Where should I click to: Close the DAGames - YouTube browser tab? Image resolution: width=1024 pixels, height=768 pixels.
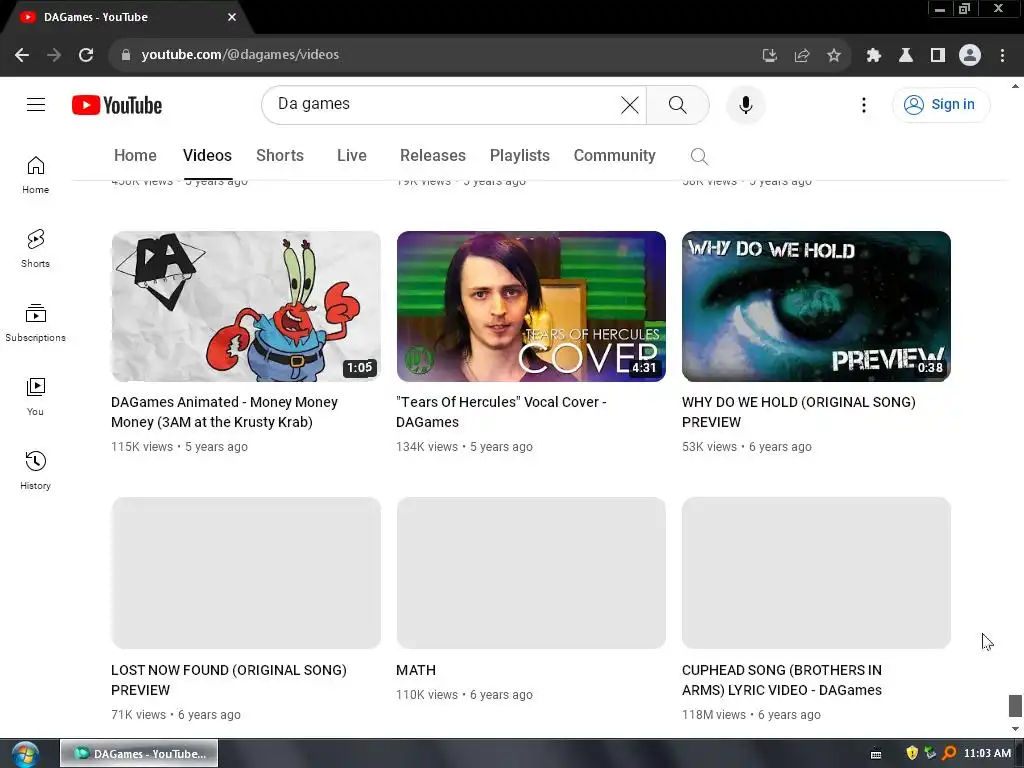[232, 17]
